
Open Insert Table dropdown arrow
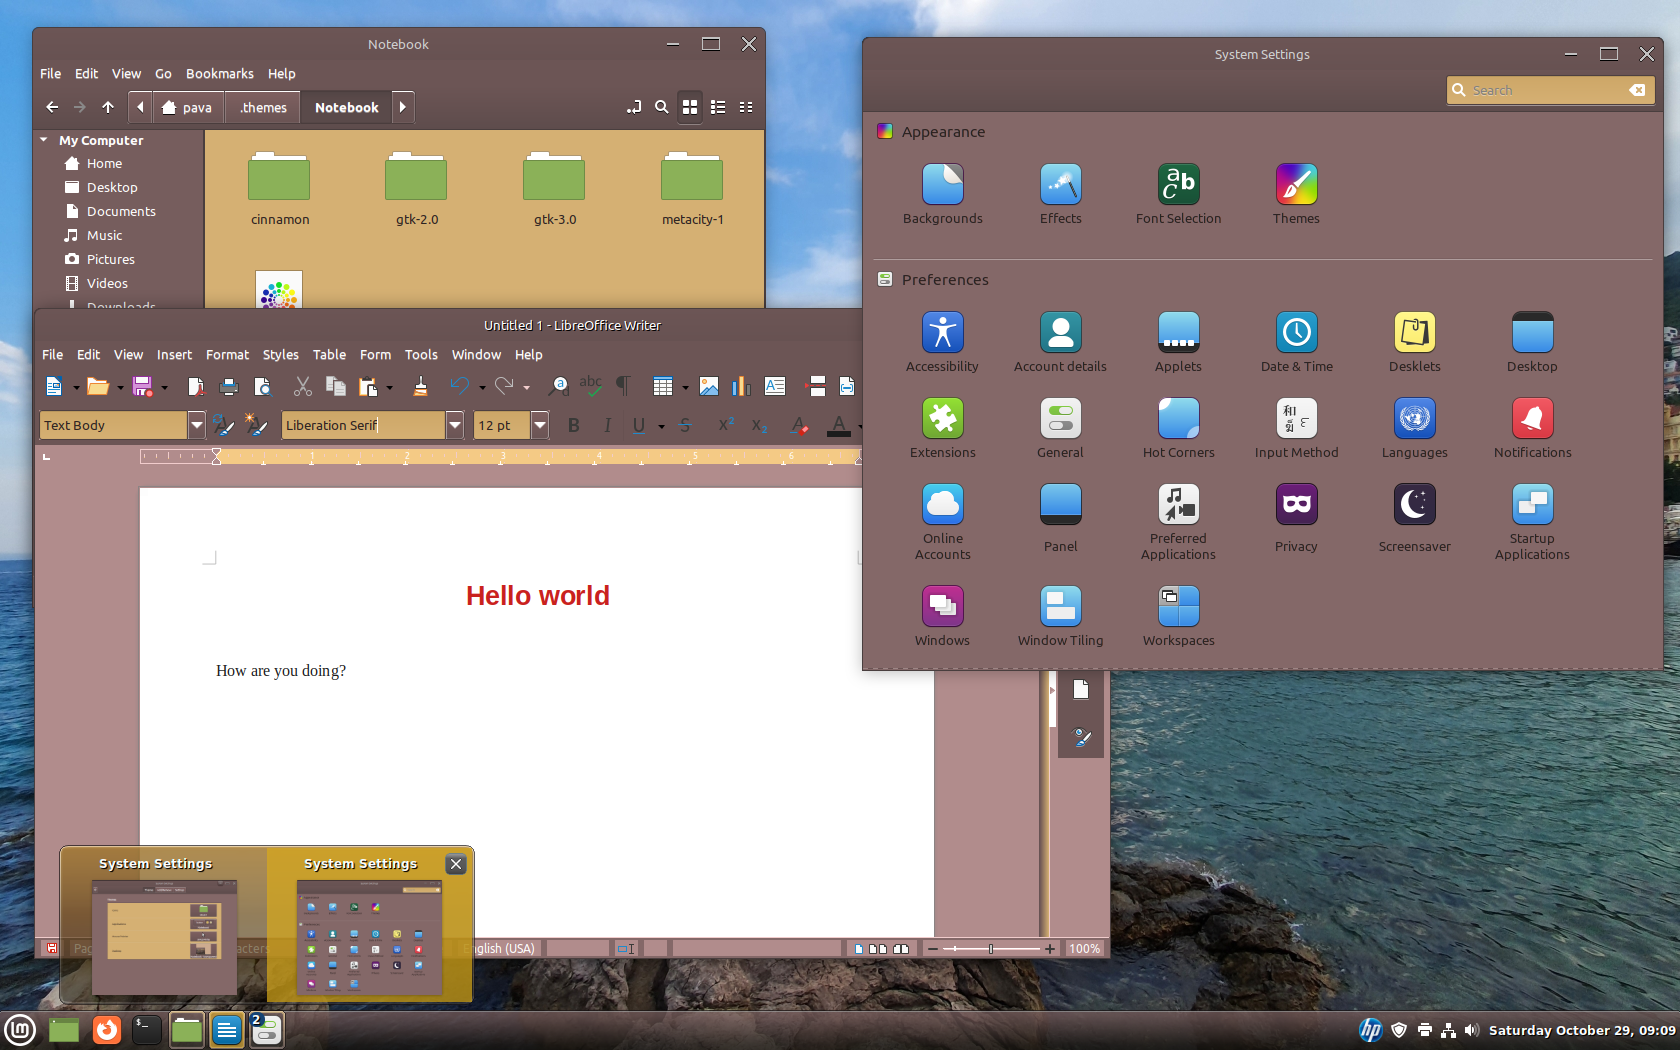pos(685,388)
